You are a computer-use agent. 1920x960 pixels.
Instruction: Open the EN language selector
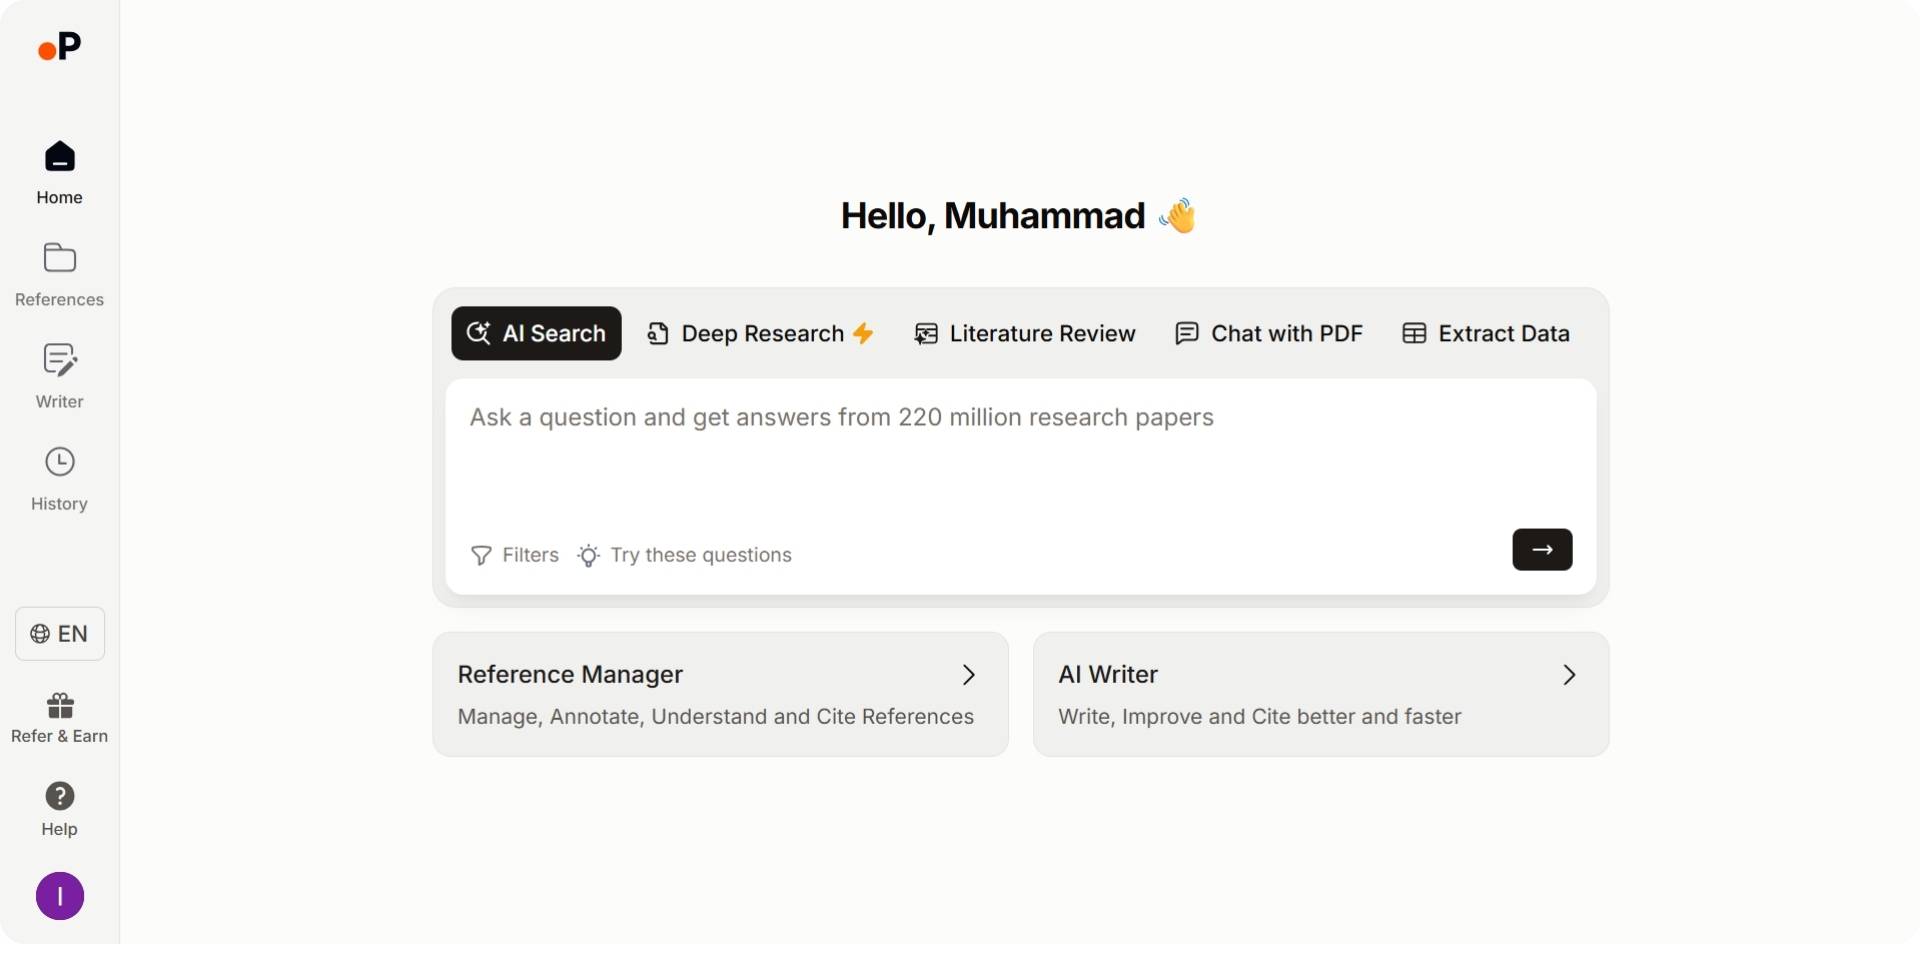(59, 633)
